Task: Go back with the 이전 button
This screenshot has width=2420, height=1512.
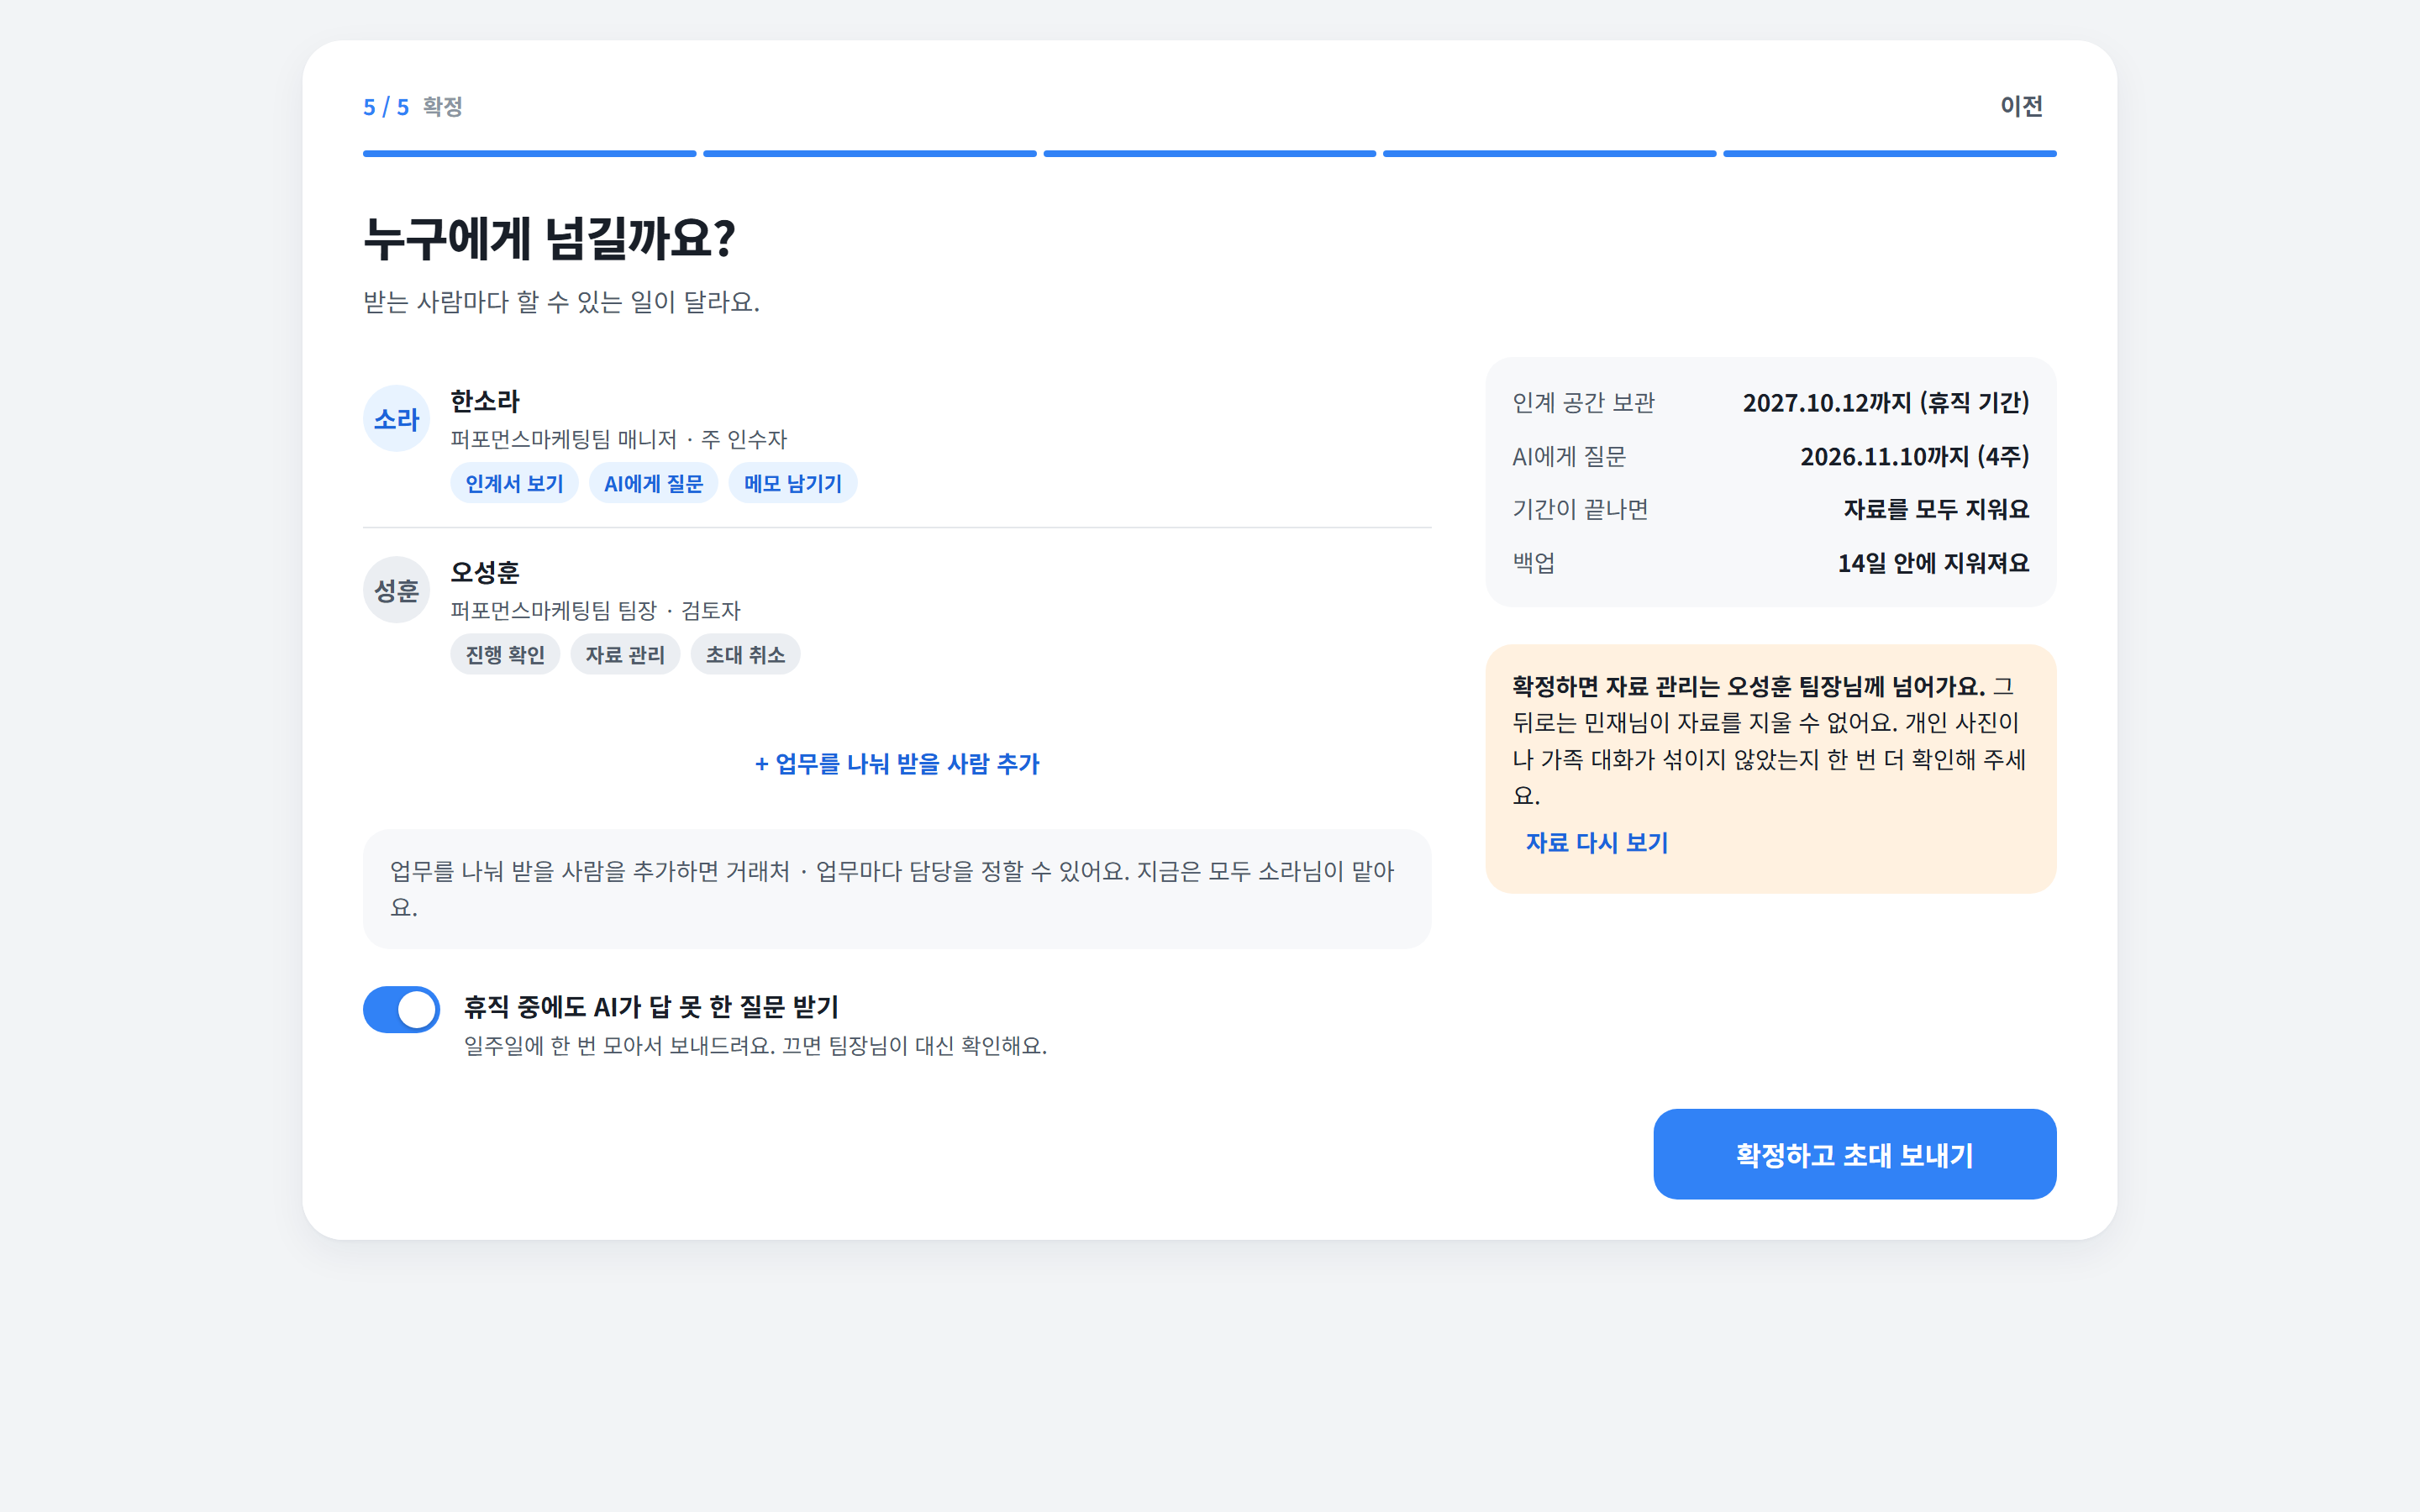Action: click(x=2021, y=106)
